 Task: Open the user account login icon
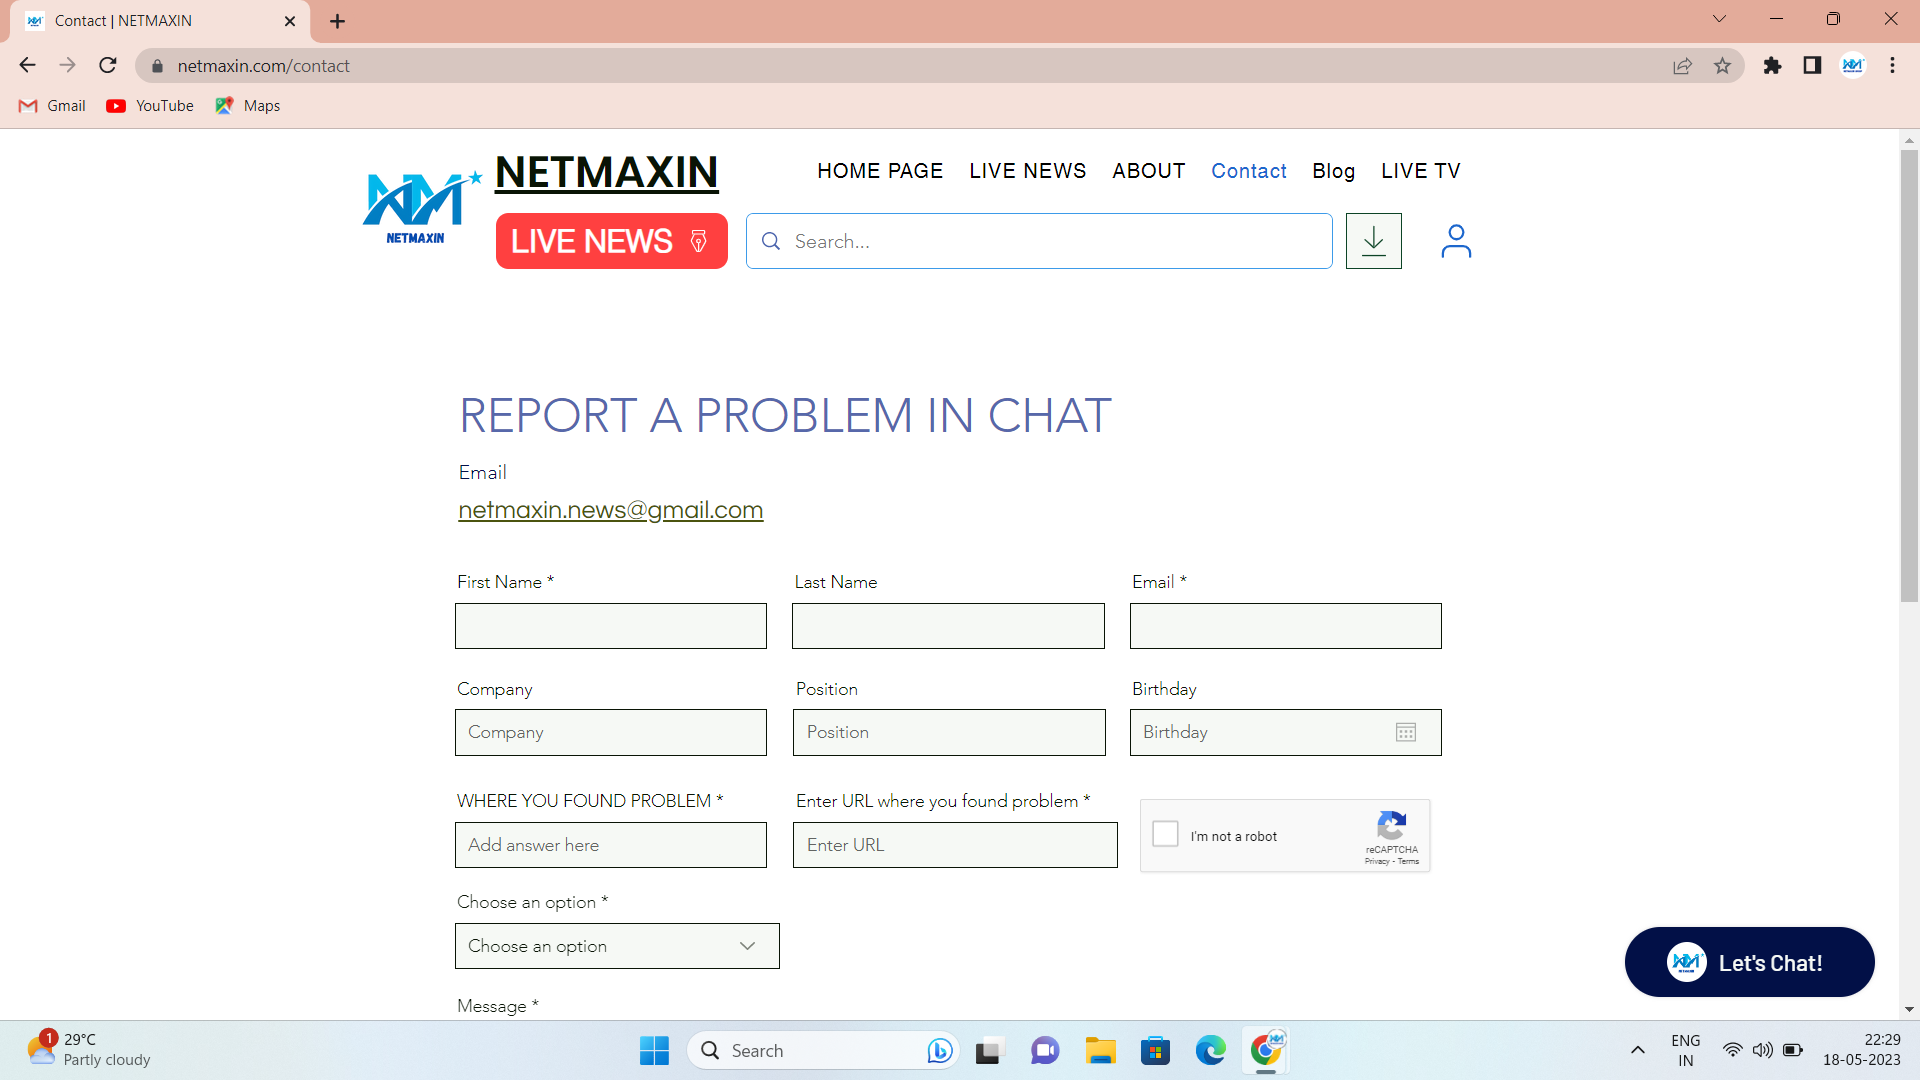1455,241
